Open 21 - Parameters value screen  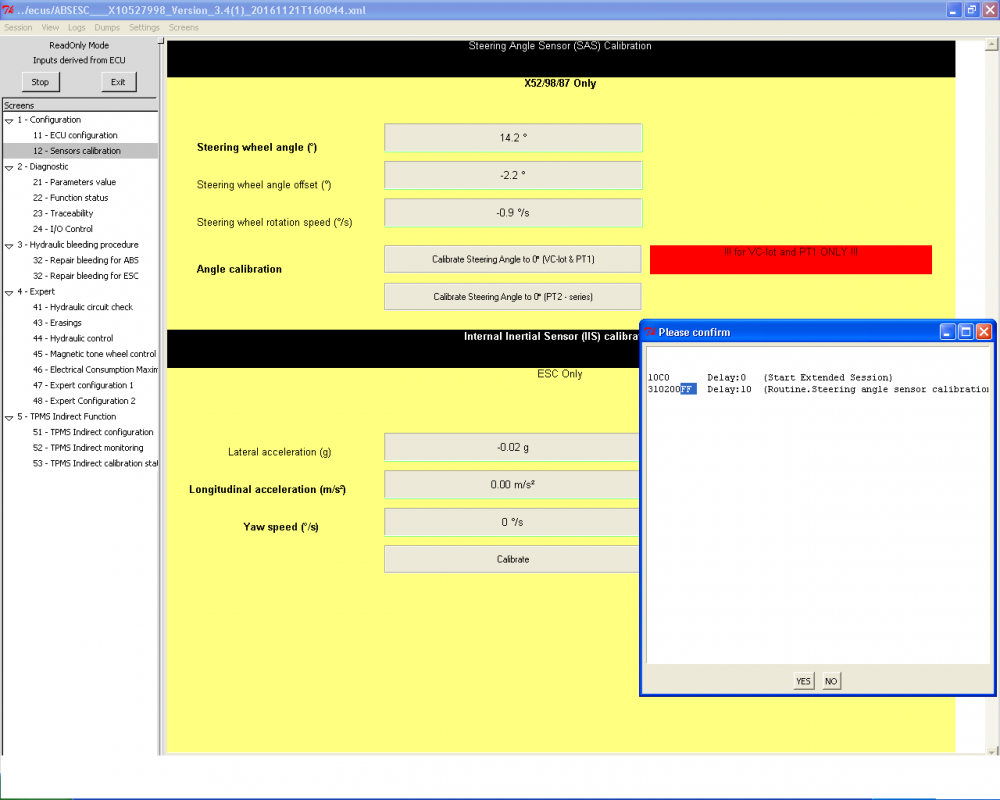[75, 182]
